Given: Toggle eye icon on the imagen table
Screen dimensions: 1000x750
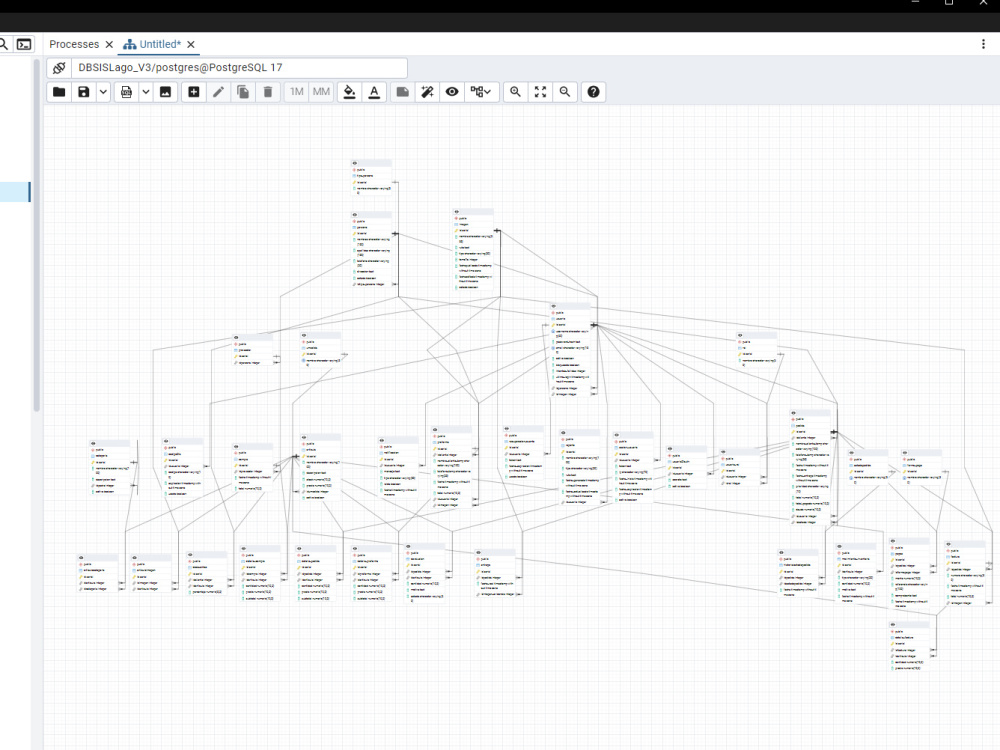Looking at the screenshot, I should [457, 212].
